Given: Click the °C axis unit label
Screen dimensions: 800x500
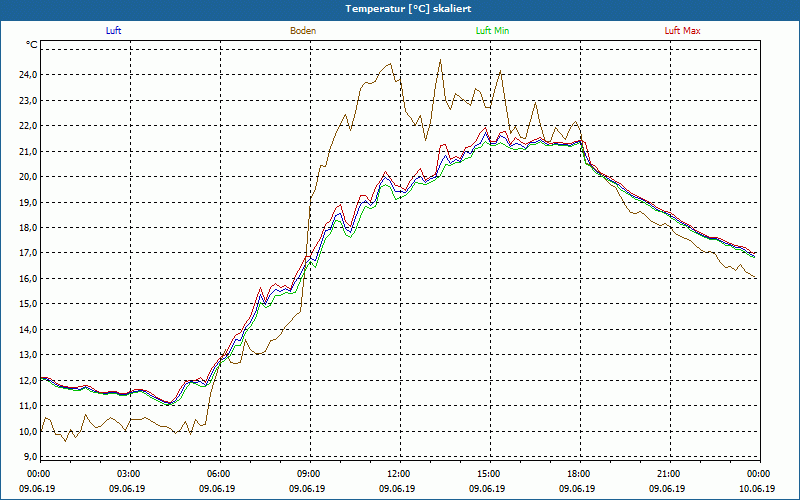Looking at the screenshot, I should pos(31,45).
